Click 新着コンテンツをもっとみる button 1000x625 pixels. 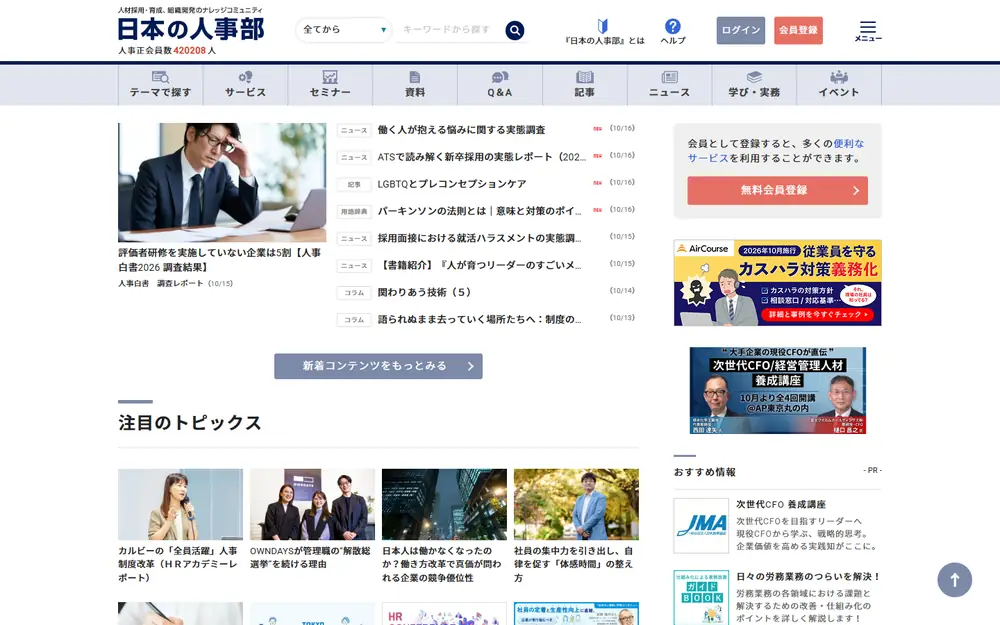tap(378, 366)
